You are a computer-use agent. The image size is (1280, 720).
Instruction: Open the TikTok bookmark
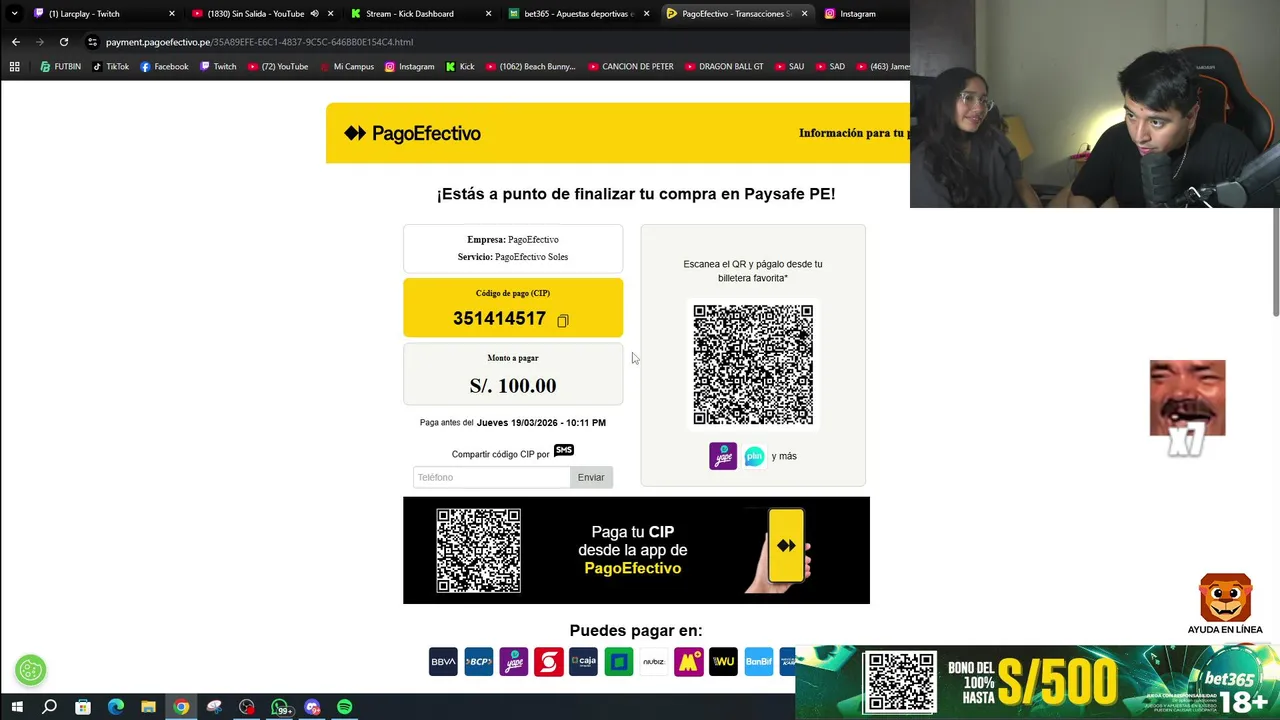110,67
